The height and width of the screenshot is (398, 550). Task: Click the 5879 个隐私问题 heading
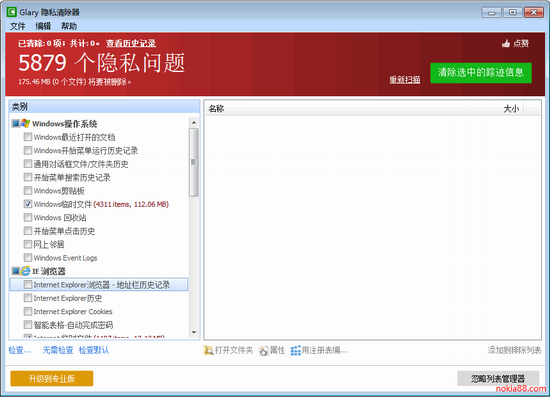click(x=102, y=63)
